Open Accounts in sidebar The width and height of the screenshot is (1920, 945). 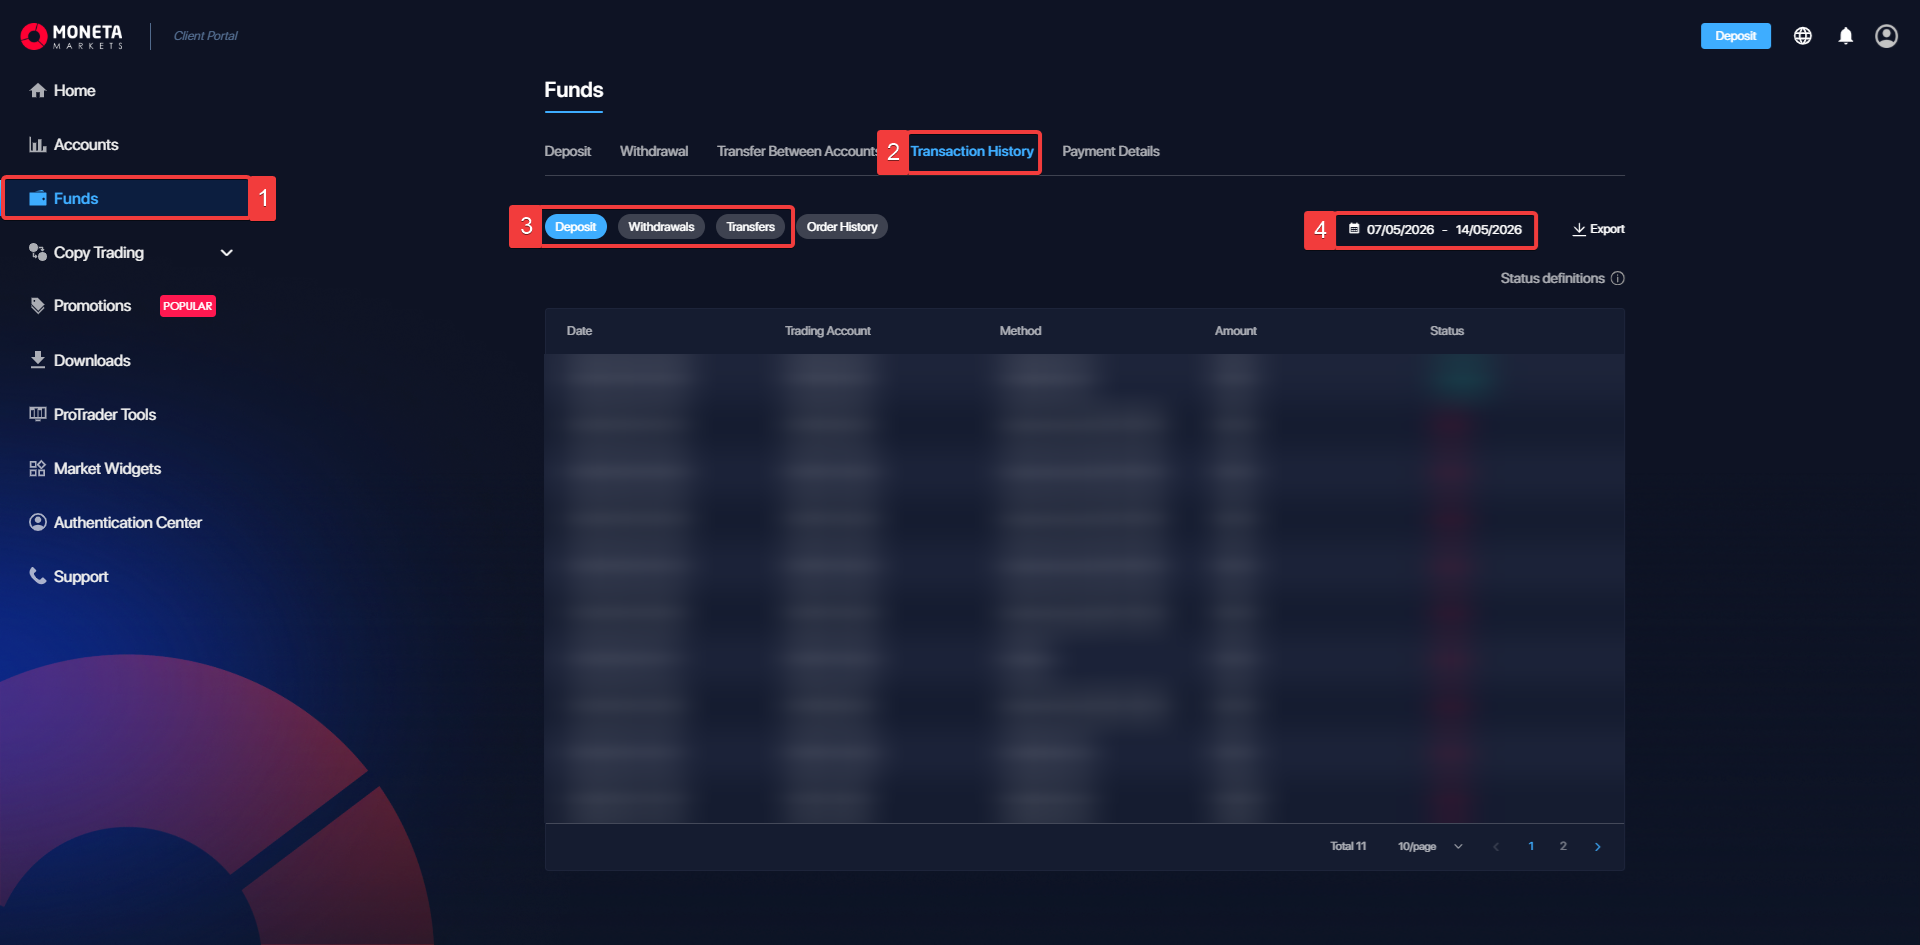86,145
